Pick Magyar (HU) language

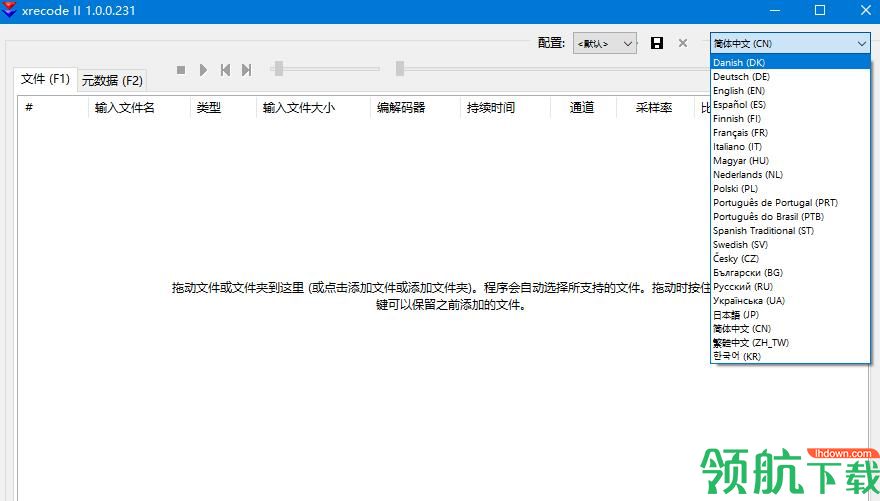pos(790,160)
